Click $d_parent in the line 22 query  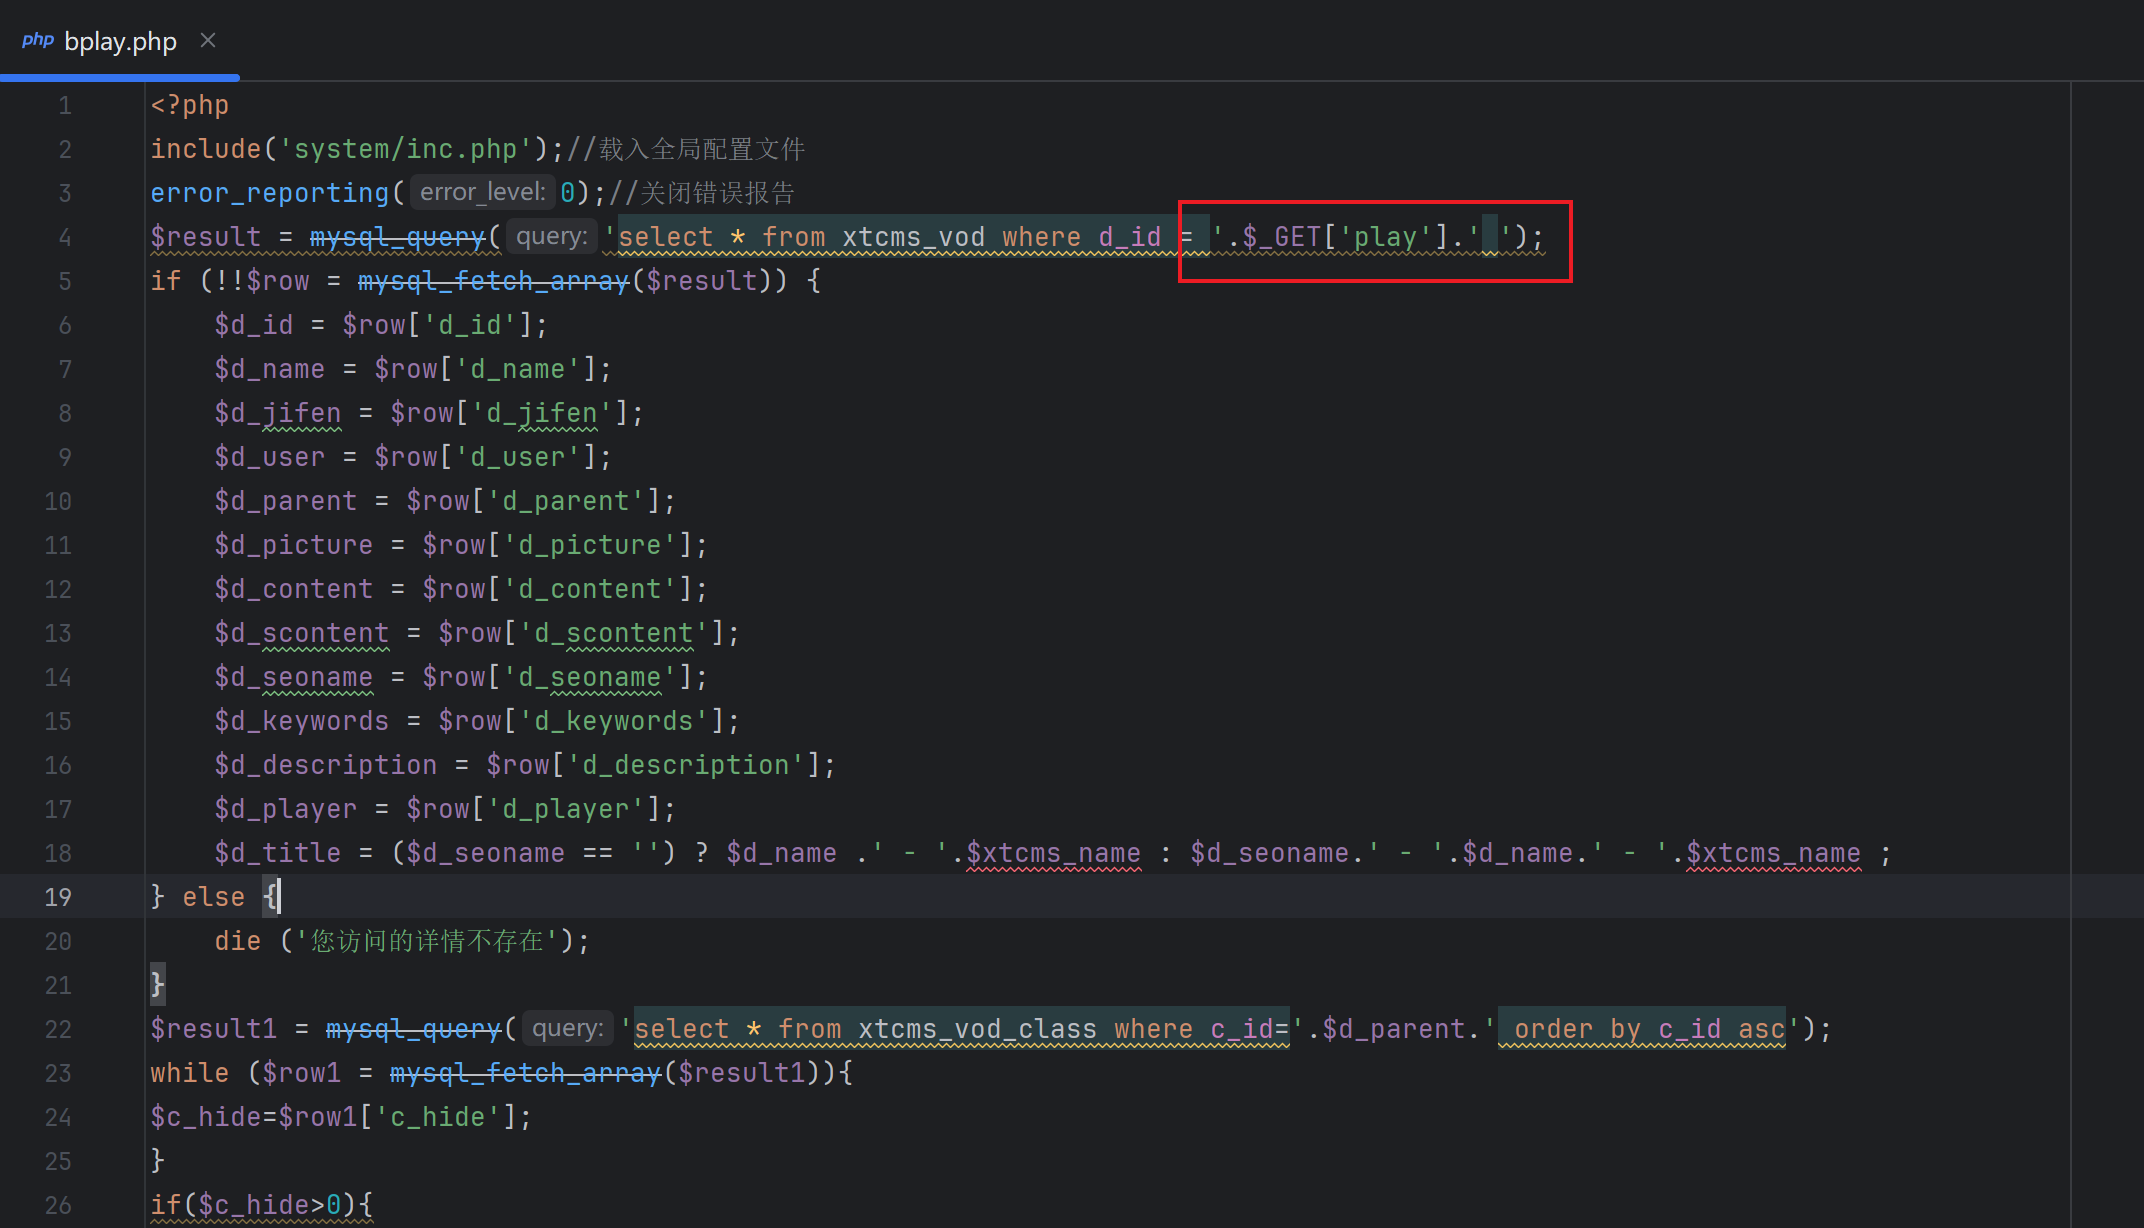click(1393, 1029)
